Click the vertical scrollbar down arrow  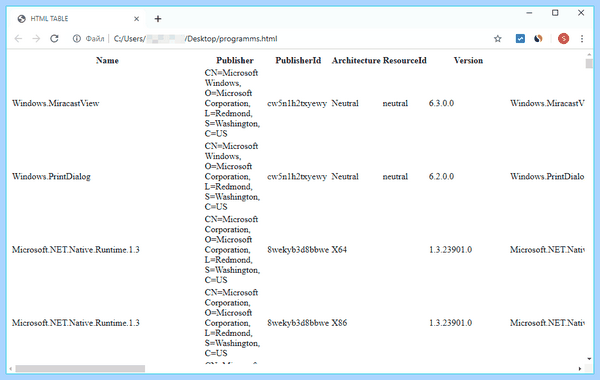[589, 359]
